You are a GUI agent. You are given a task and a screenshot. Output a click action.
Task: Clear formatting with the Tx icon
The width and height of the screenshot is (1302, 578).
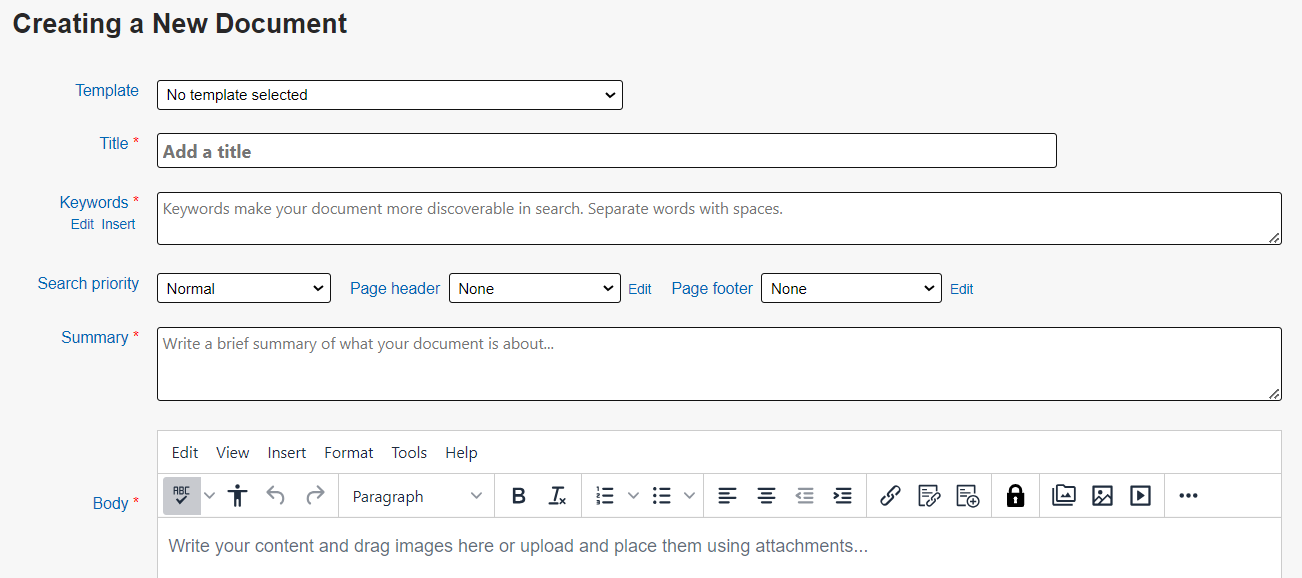[x=558, y=496]
